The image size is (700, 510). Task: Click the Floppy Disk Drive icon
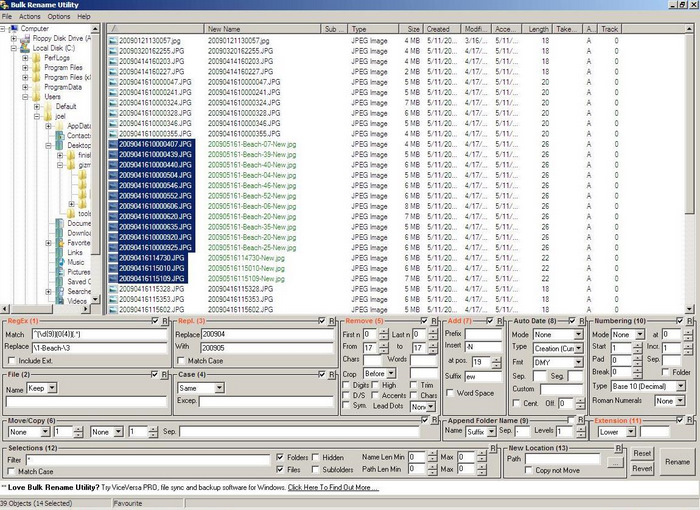coord(25,38)
